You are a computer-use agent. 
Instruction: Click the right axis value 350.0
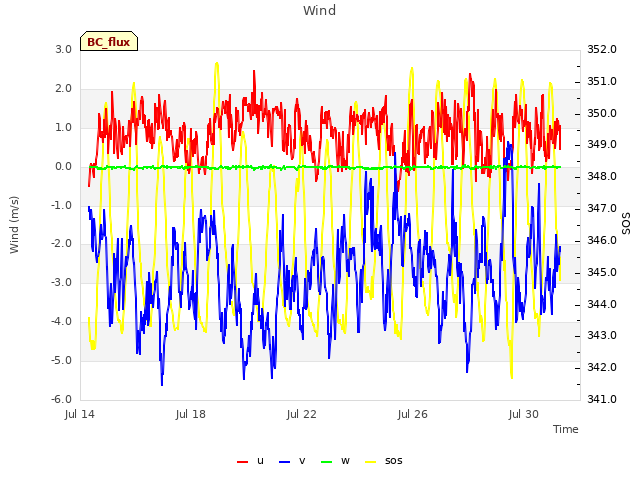pos(602,113)
